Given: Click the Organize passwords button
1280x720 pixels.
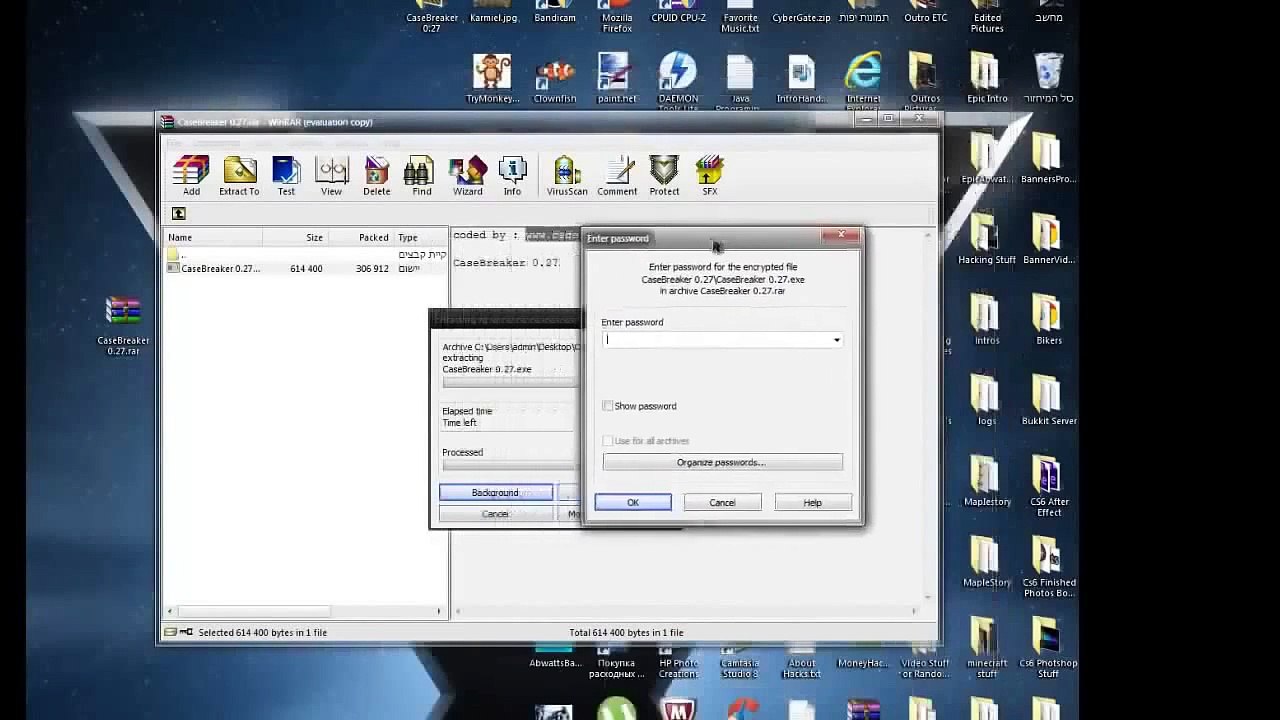Looking at the screenshot, I should coord(722,462).
